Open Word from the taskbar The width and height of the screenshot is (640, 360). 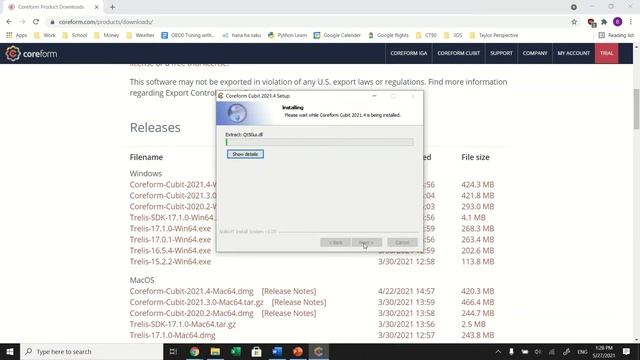(277, 351)
